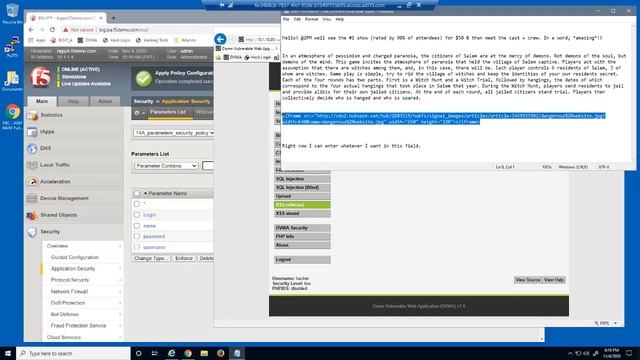Click the blue back arrow in Internet Explorer
The height and width of the screenshot is (360, 640).
(x=220, y=39)
